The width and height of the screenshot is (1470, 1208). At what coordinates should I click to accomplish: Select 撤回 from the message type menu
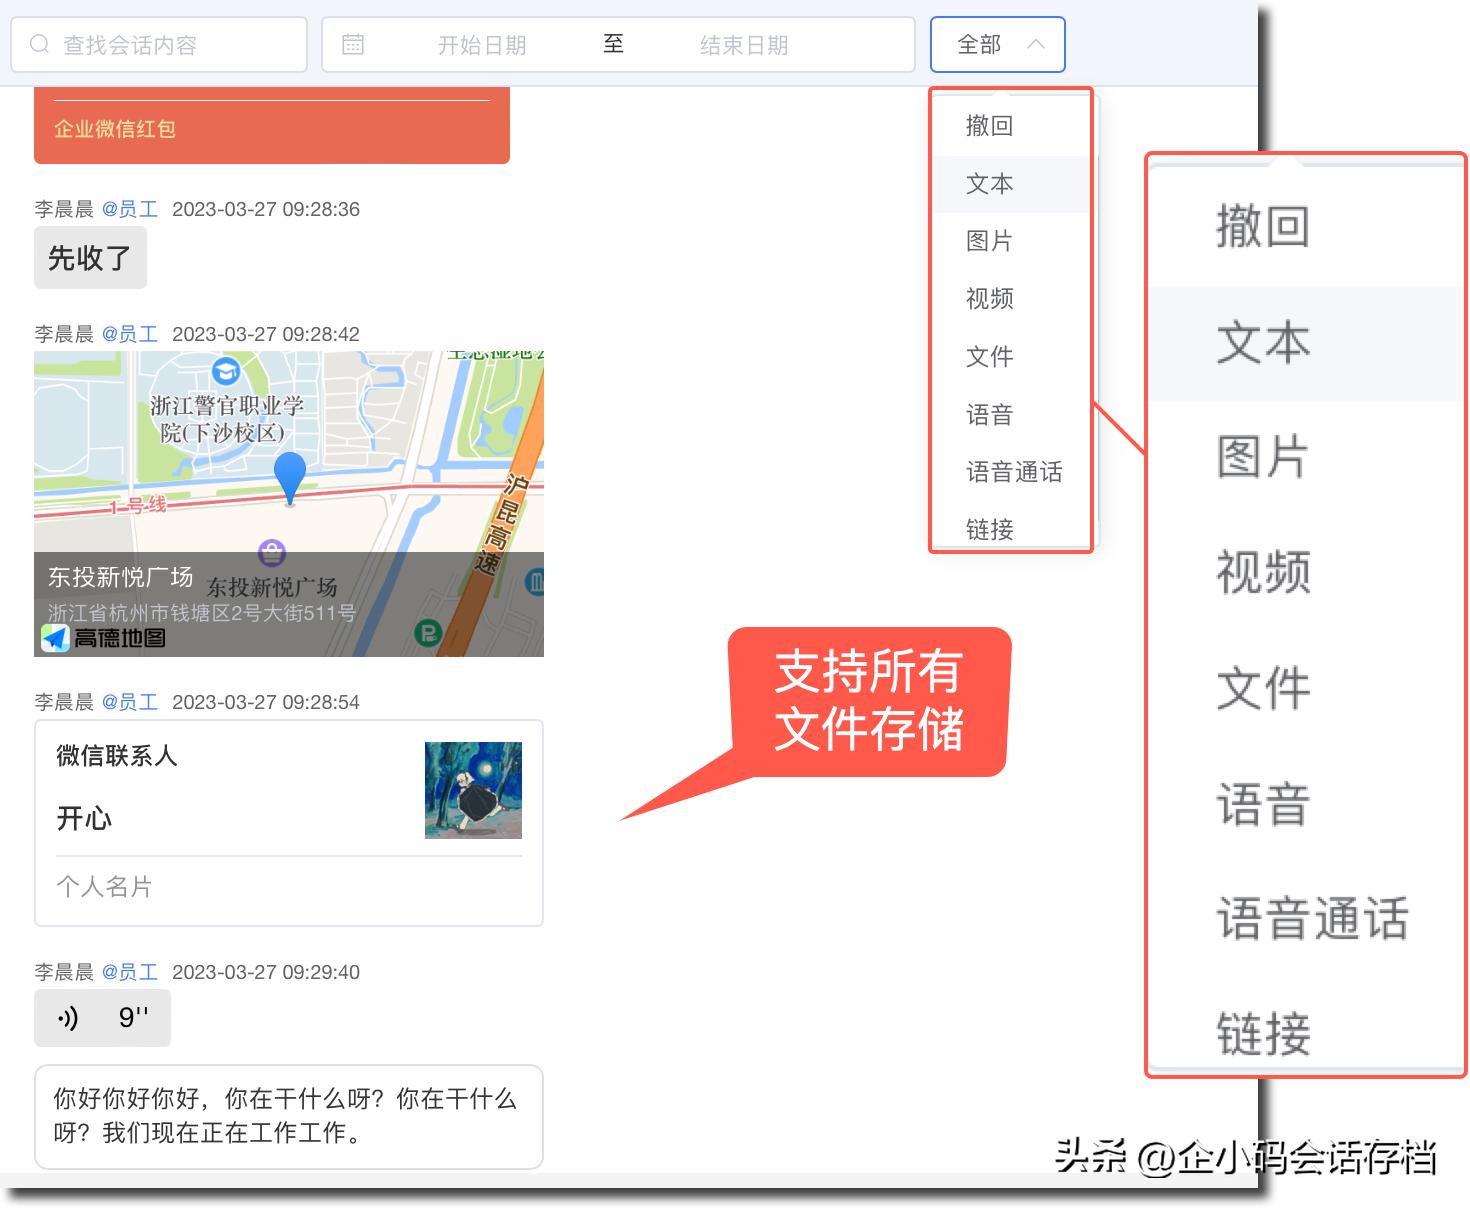[x=988, y=125]
